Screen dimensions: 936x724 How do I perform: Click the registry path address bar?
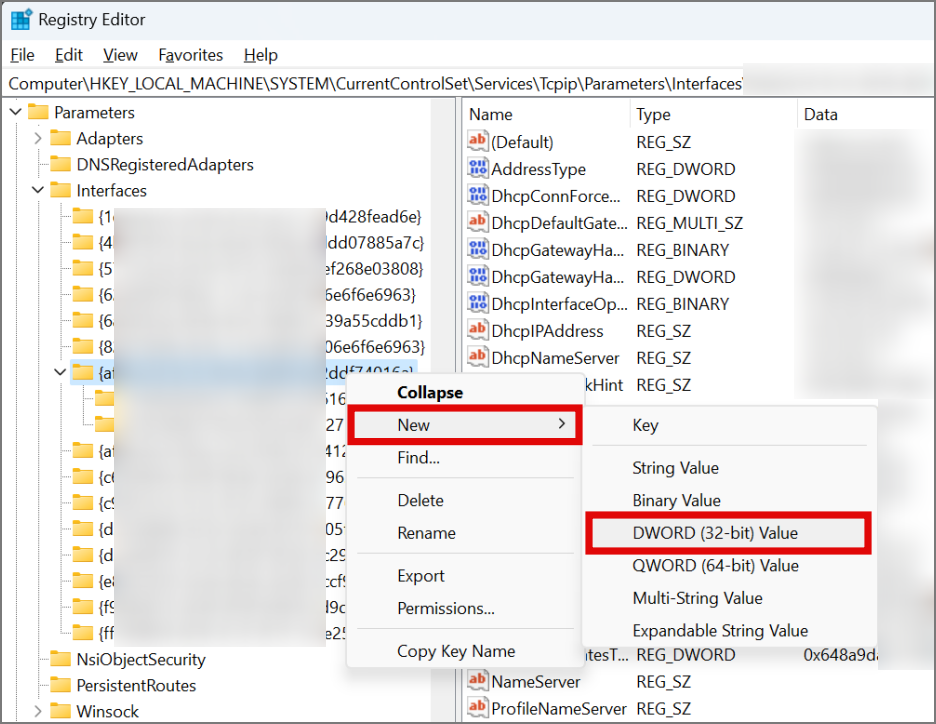(468, 84)
